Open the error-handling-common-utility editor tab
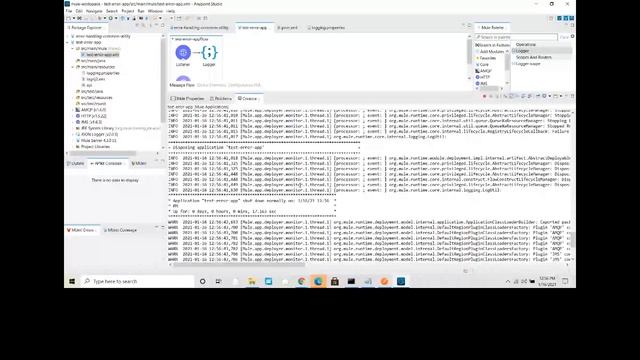The image size is (640, 360). click(x=200, y=28)
